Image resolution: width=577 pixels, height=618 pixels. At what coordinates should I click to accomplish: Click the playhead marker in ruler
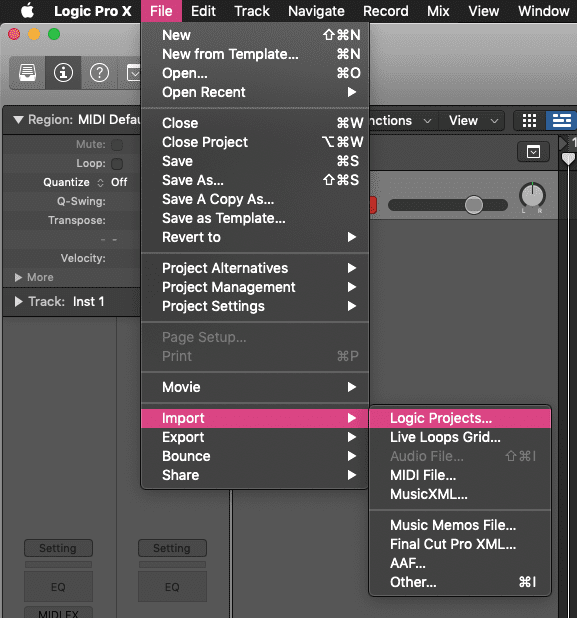568,158
